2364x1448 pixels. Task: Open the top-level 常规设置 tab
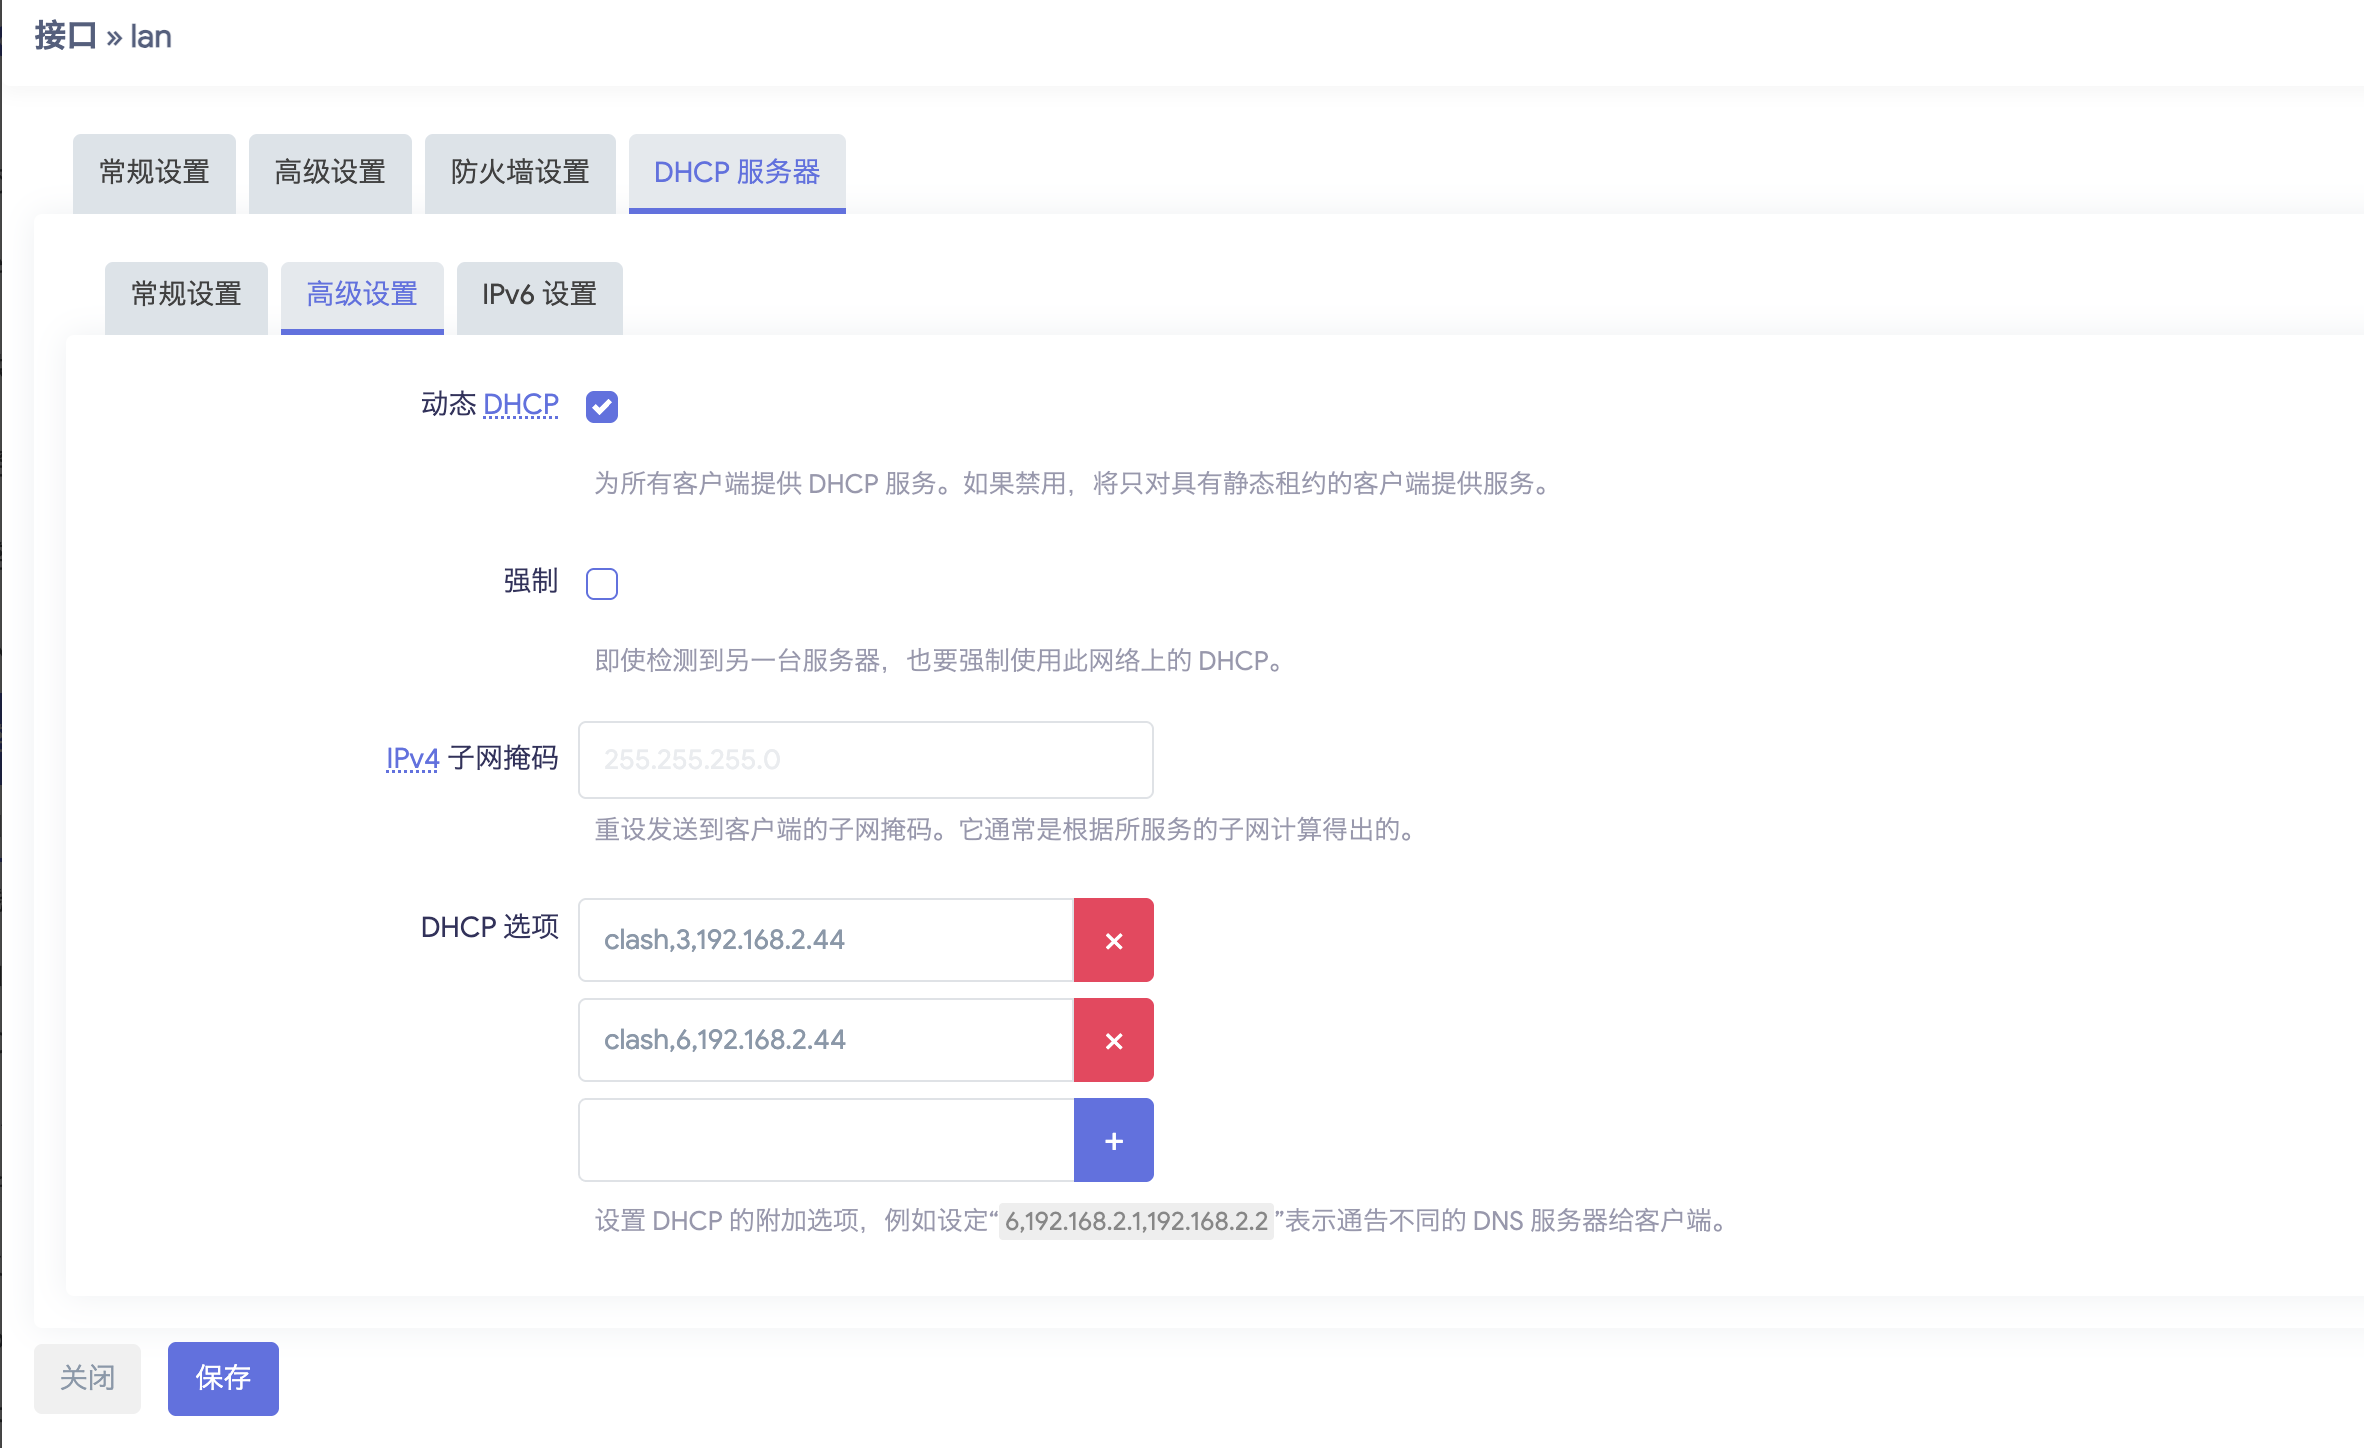pos(154,173)
